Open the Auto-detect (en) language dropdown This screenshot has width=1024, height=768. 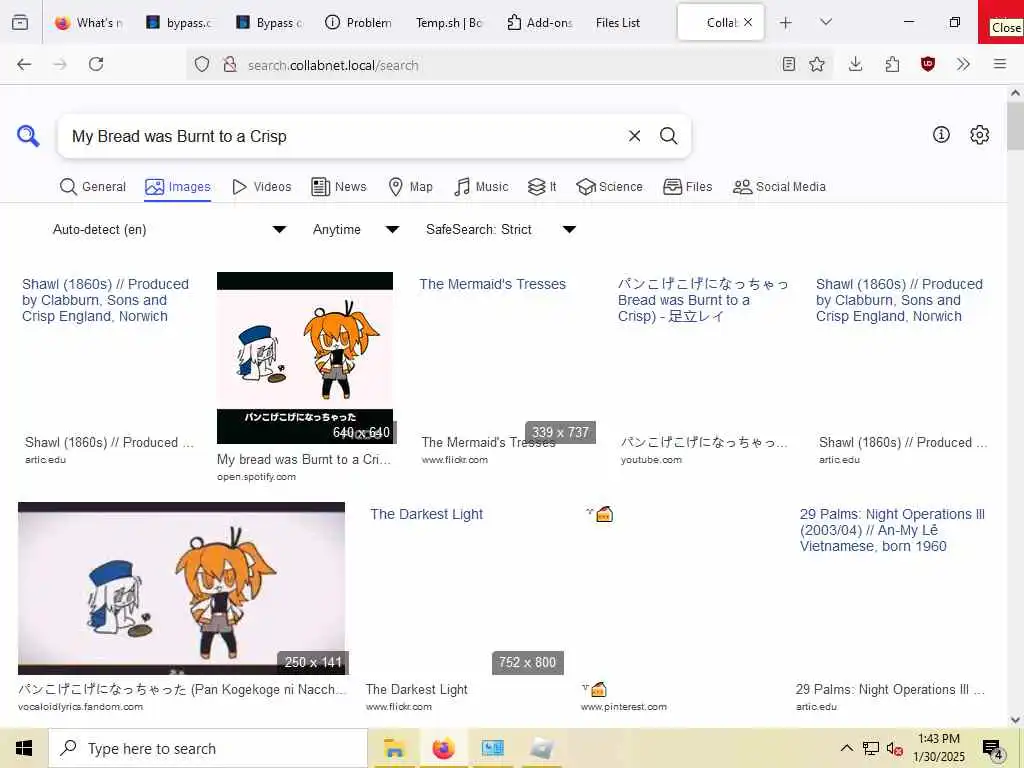(169, 229)
